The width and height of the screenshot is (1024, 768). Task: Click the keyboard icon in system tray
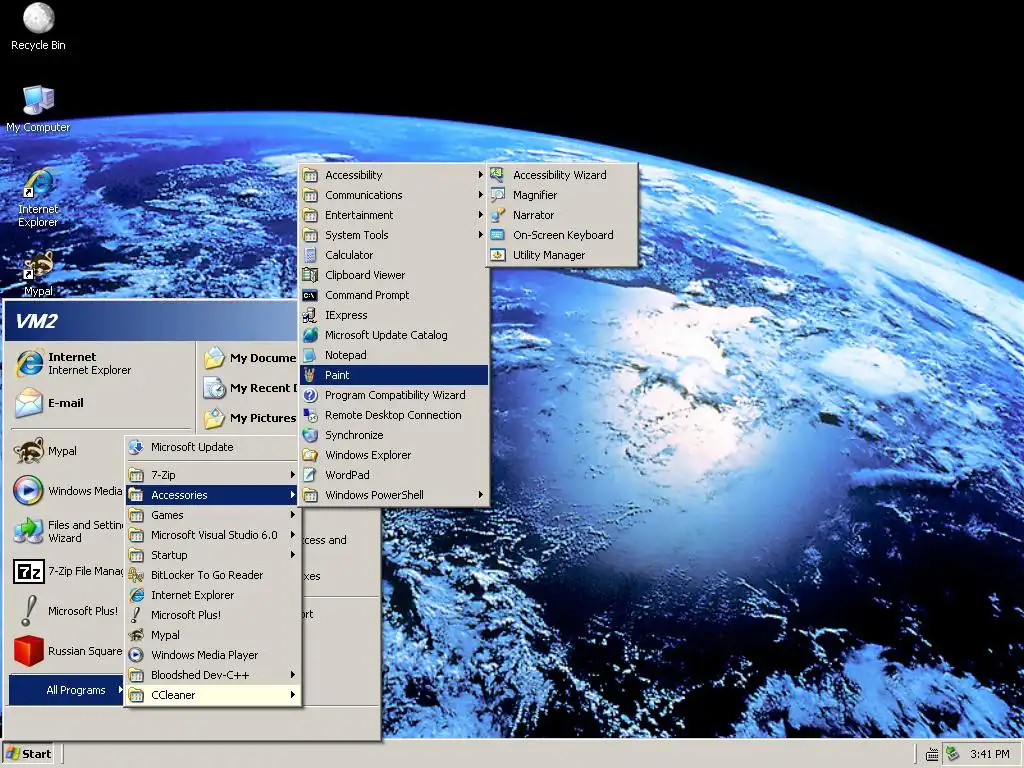click(933, 754)
